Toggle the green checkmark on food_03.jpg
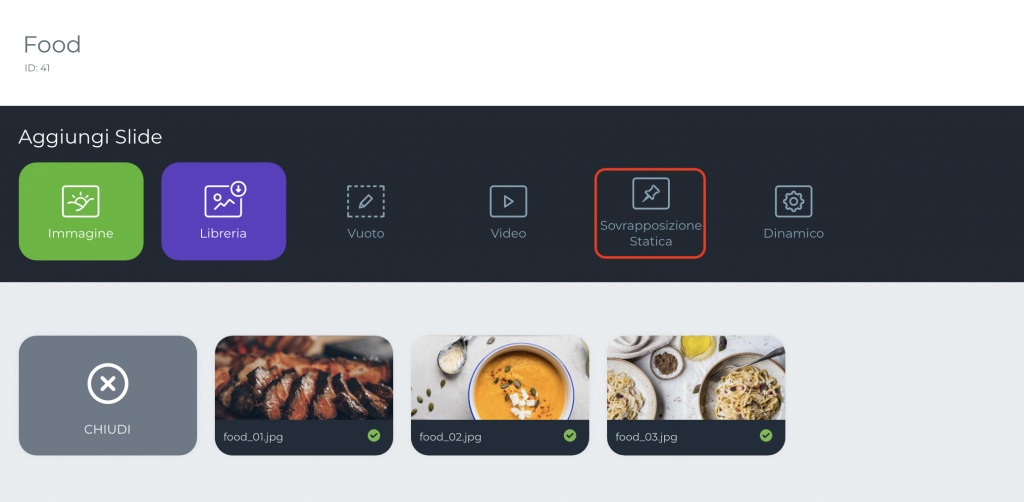 pos(765,435)
